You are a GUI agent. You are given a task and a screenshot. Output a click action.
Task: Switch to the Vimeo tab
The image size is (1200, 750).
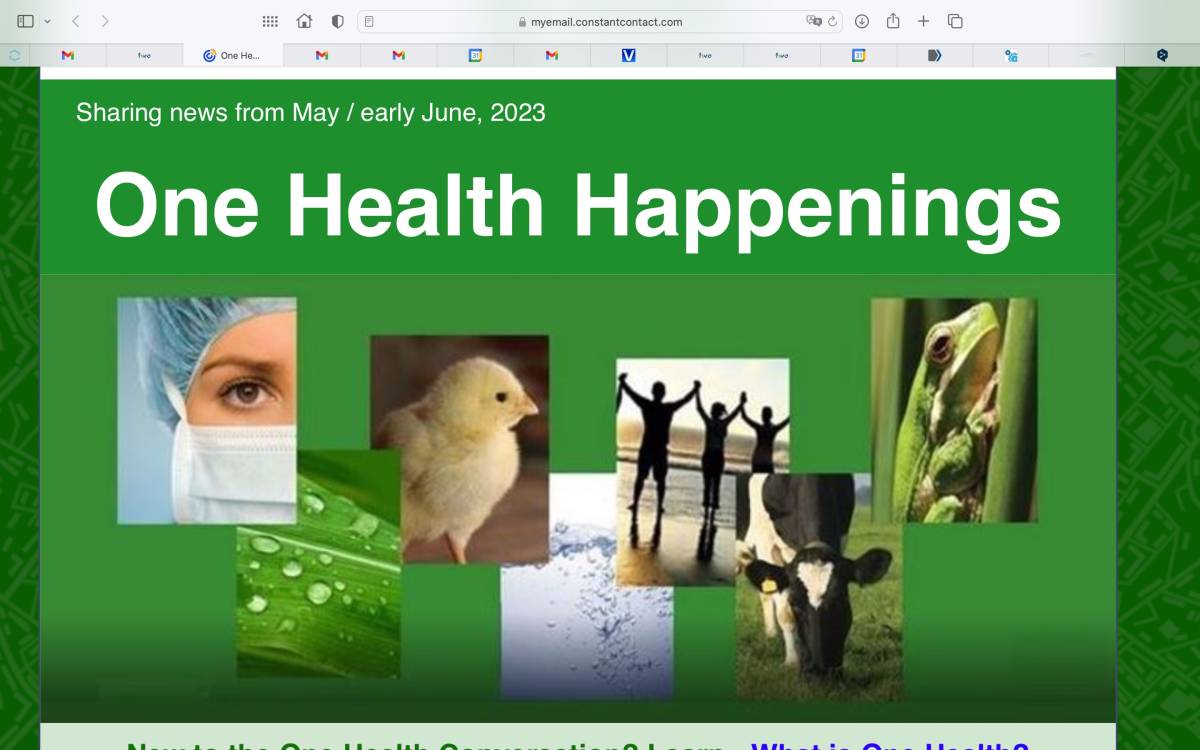627,56
